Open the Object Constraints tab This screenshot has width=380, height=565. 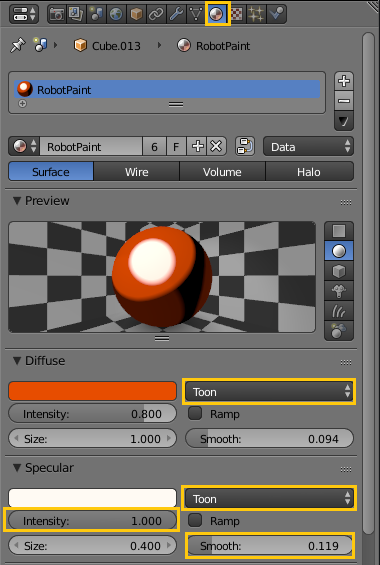156,14
